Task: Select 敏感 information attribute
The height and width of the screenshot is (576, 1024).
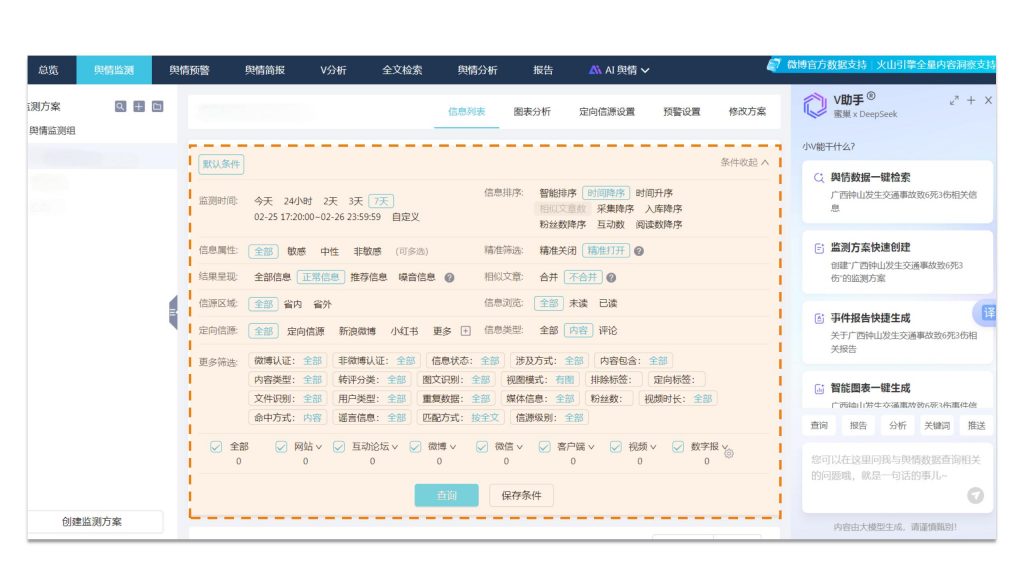Action: pos(296,251)
